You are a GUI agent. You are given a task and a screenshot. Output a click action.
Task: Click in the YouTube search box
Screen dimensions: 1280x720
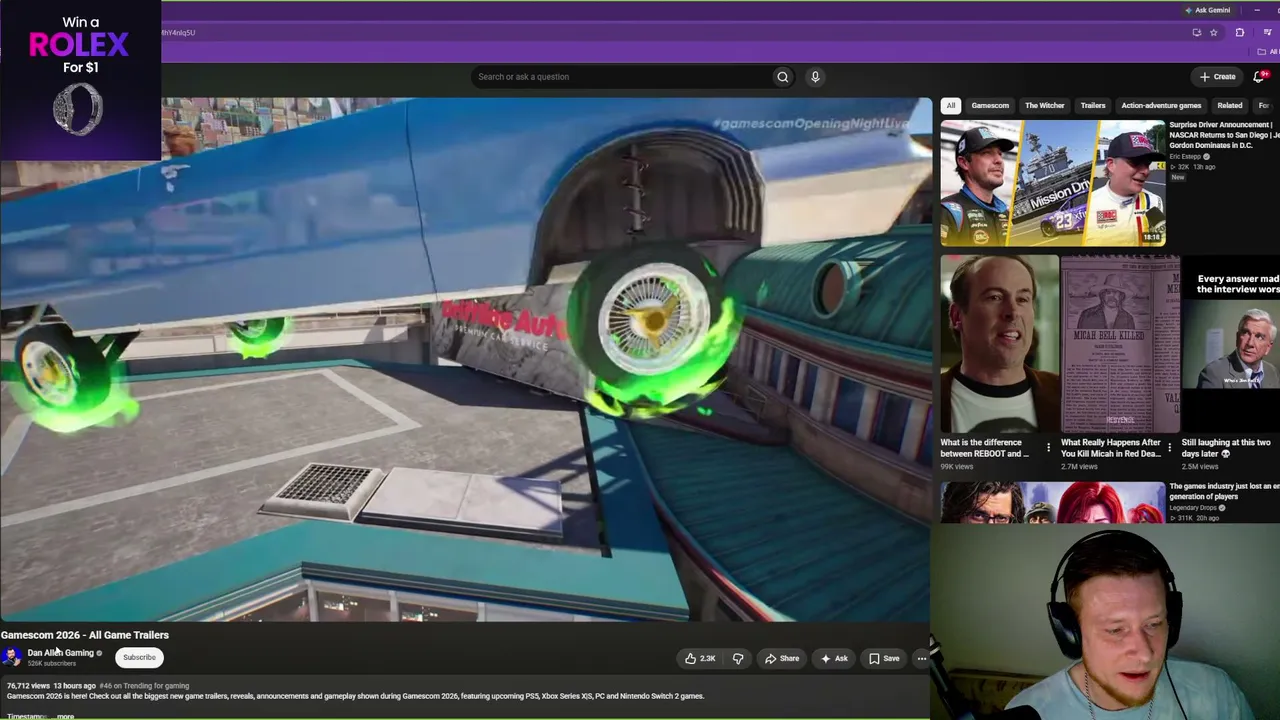[x=621, y=77]
